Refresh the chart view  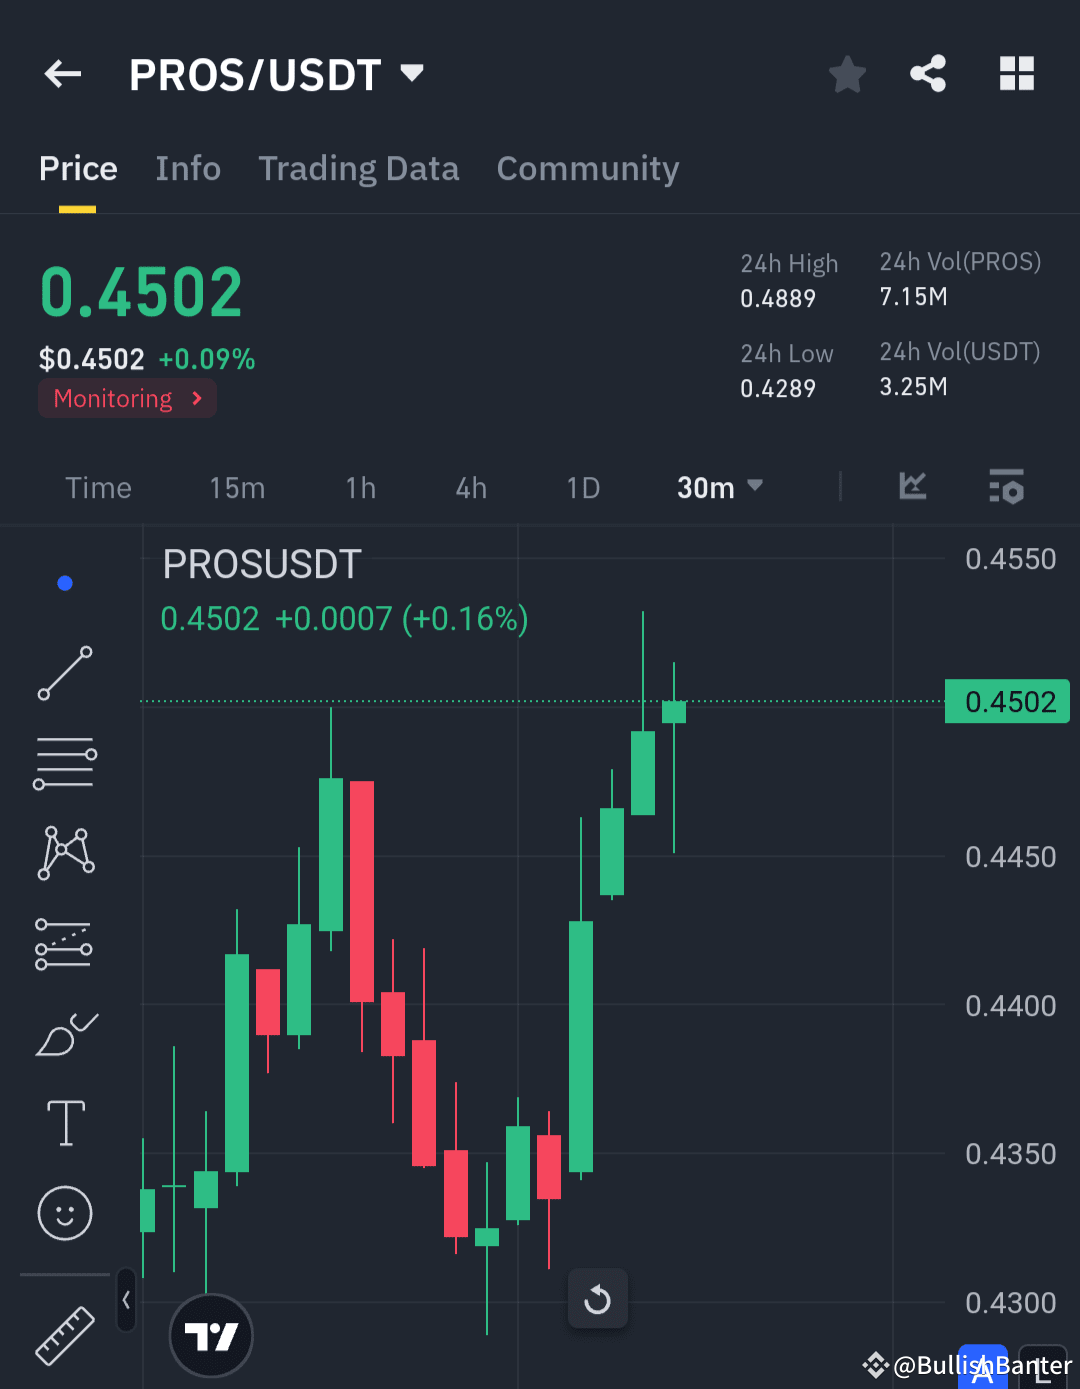[597, 1298]
